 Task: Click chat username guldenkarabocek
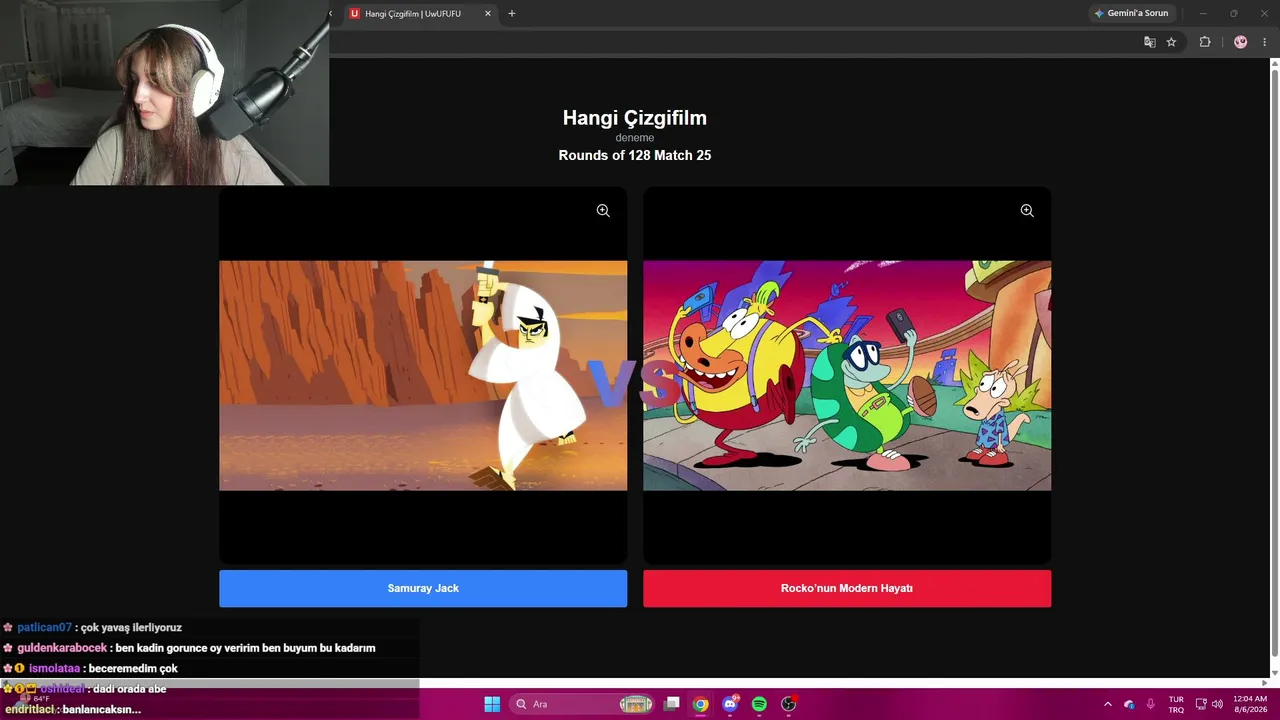[x=62, y=648]
